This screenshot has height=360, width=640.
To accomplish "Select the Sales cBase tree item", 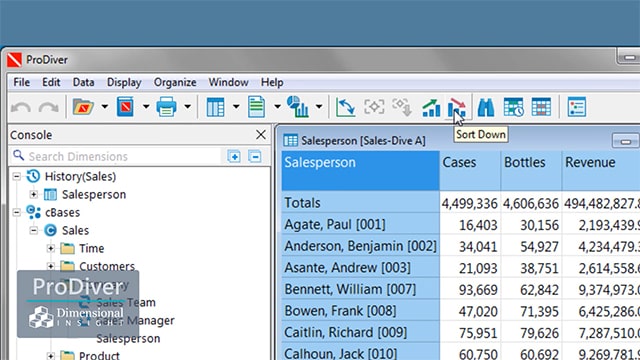I will pyautogui.click(x=76, y=230).
